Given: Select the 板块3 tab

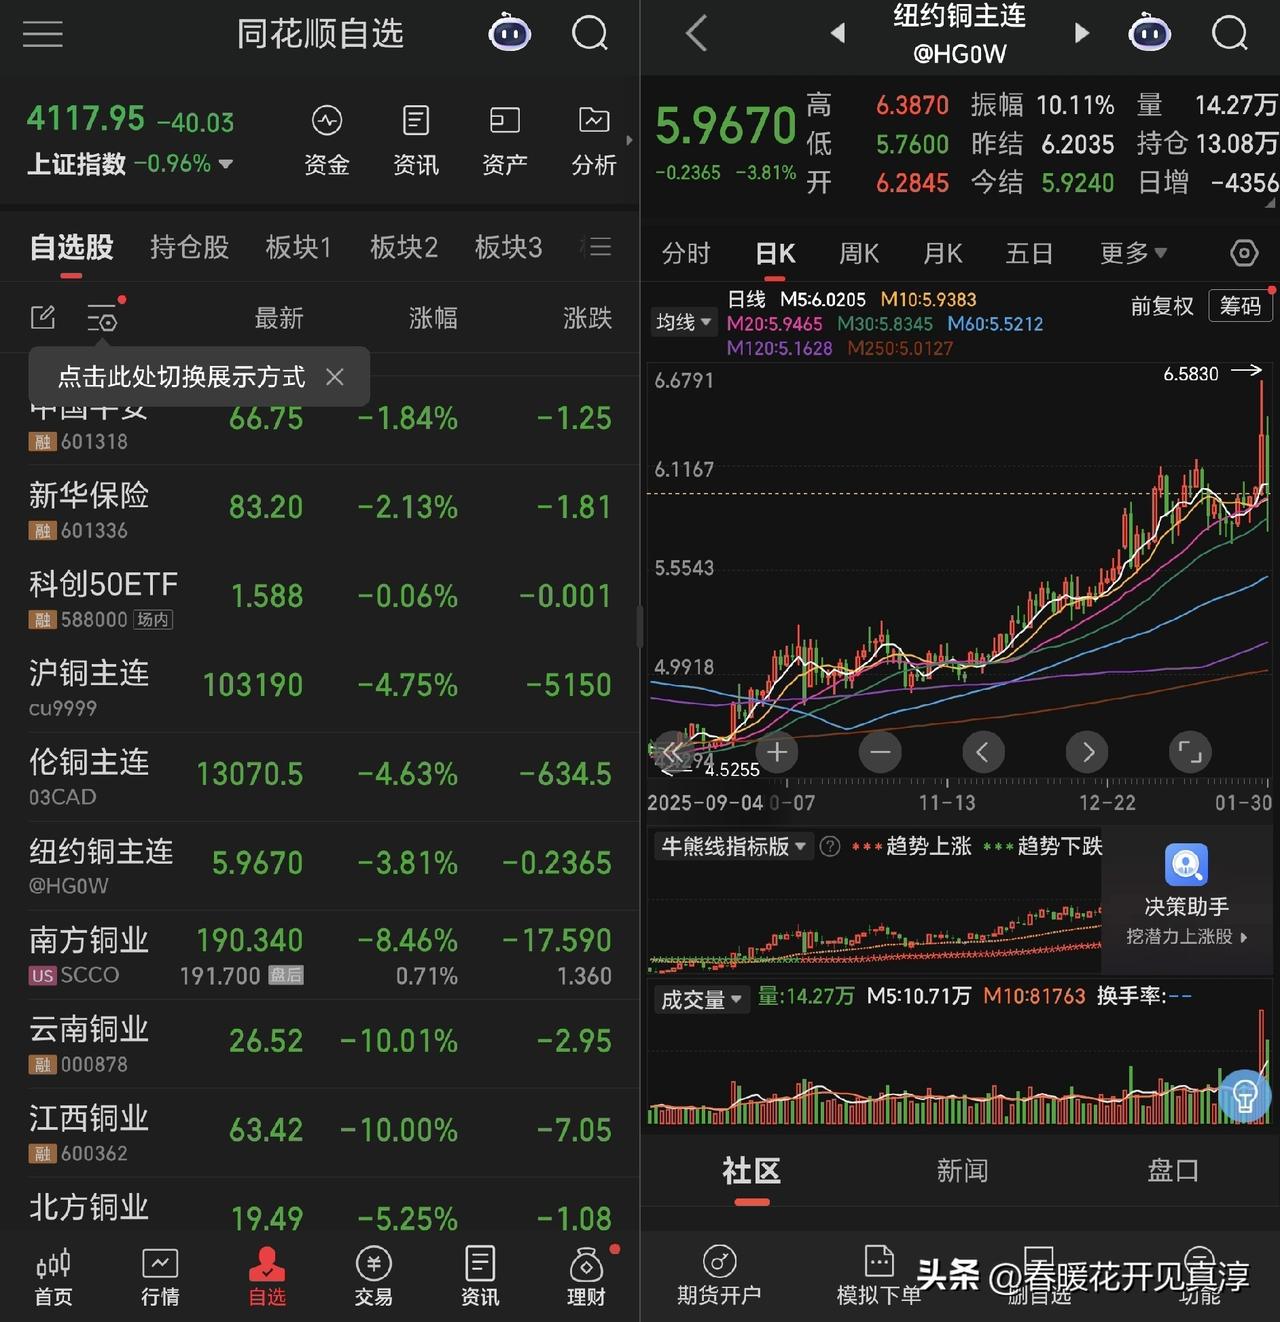Looking at the screenshot, I should point(508,247).
